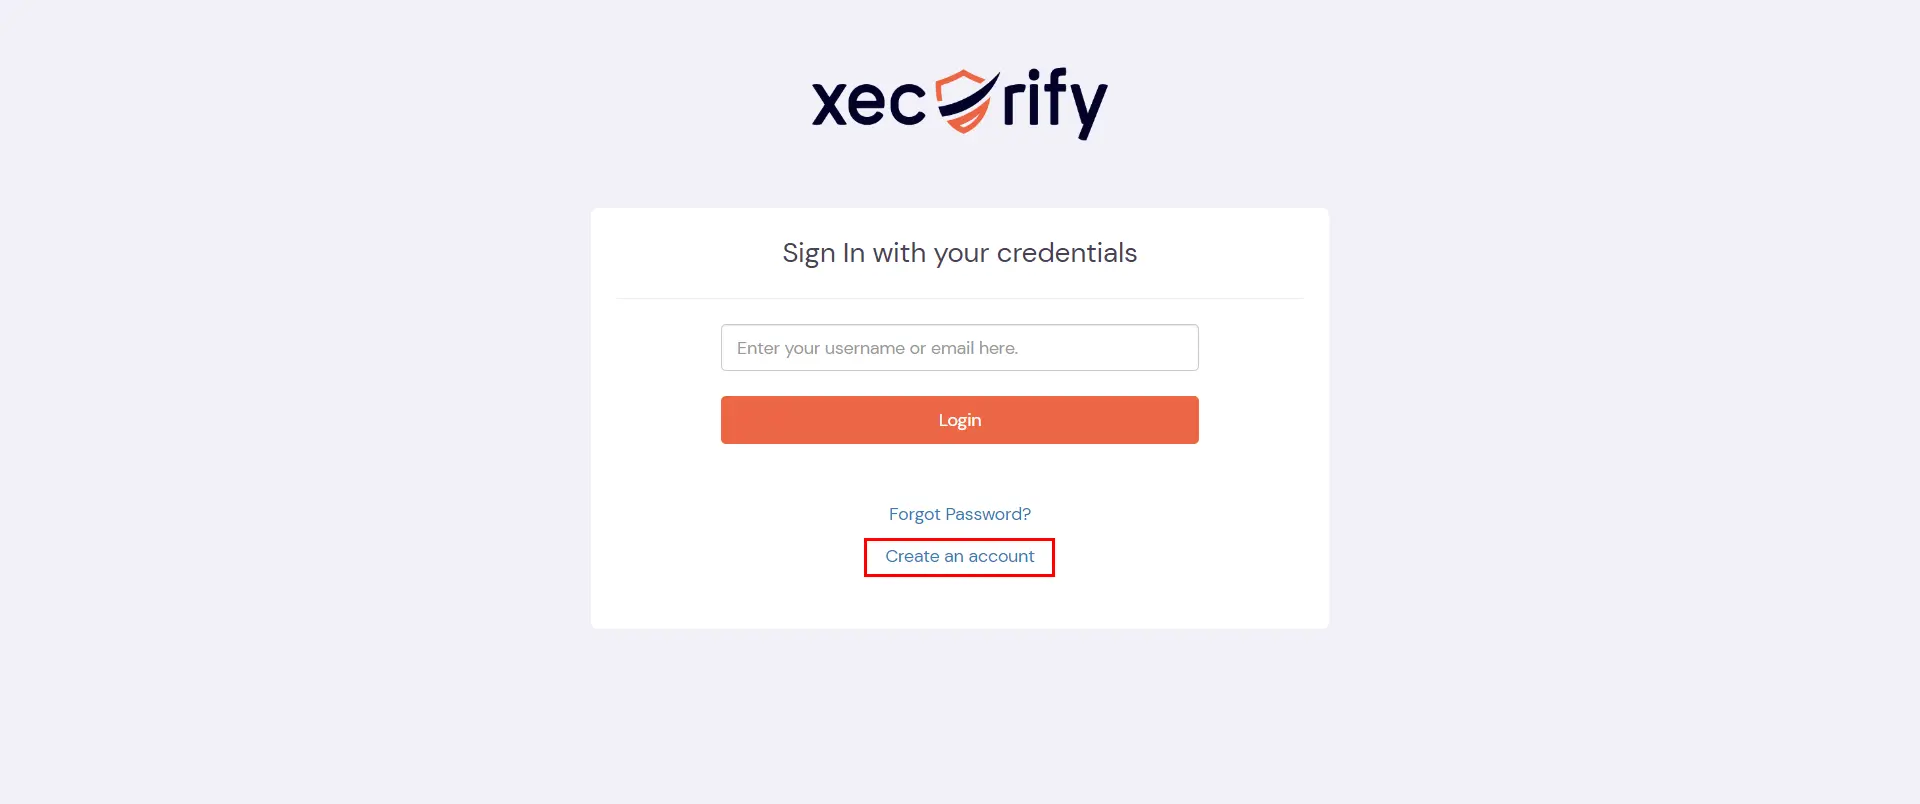Click the white sign-in card panel
Viewport: 1920px width, 804px height.
tap(959, 600)
